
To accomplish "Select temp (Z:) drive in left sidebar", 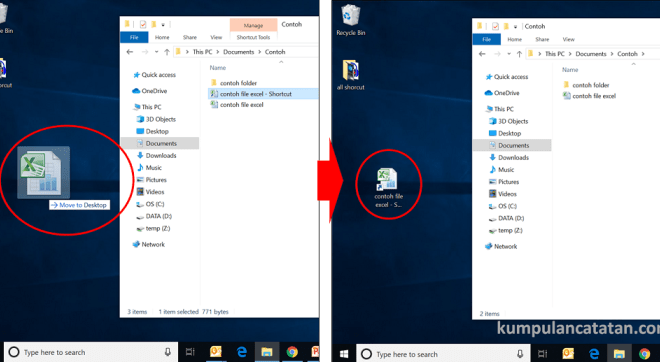I will (x=153, y=229).
